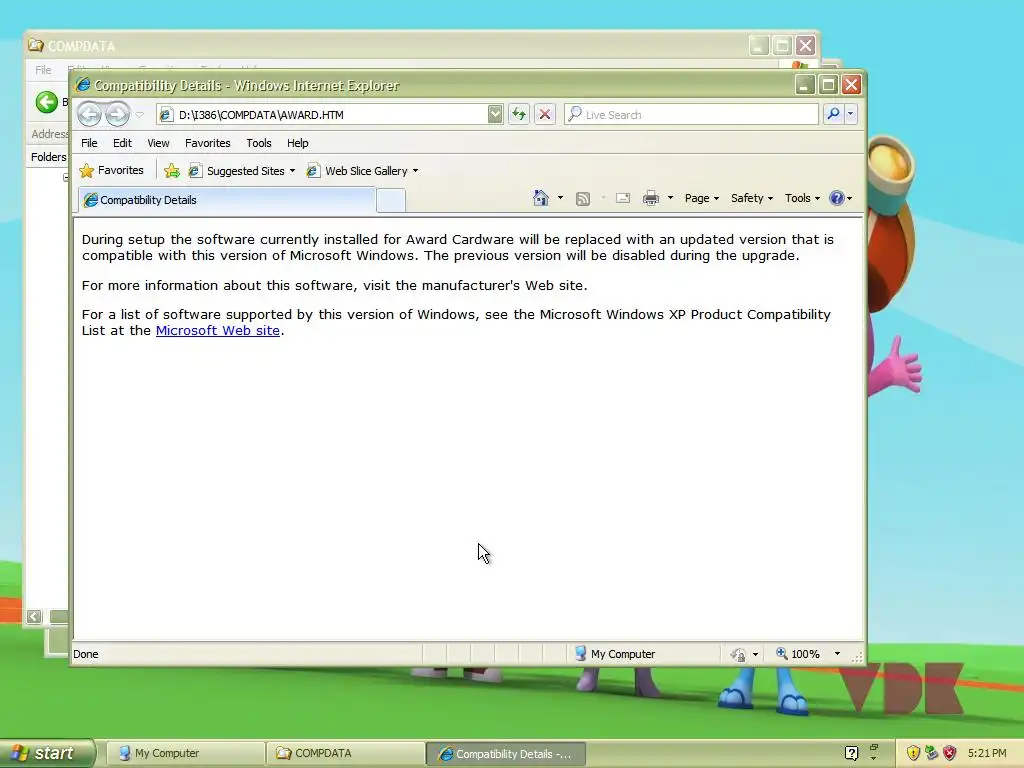The height and width of the screenshot is (768, 1024).
Task: Click the Internet Explorer logo in title bar
Action: coord(83,85)
